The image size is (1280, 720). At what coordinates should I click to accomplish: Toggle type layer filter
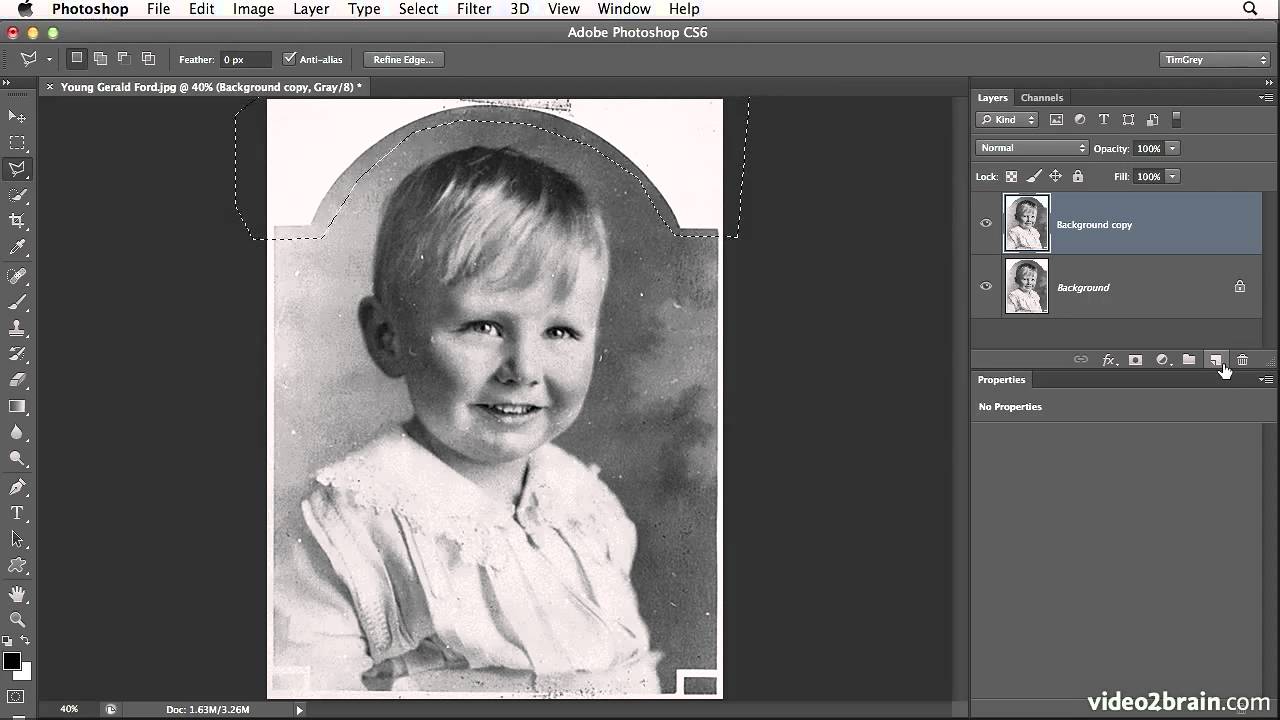1104,120
